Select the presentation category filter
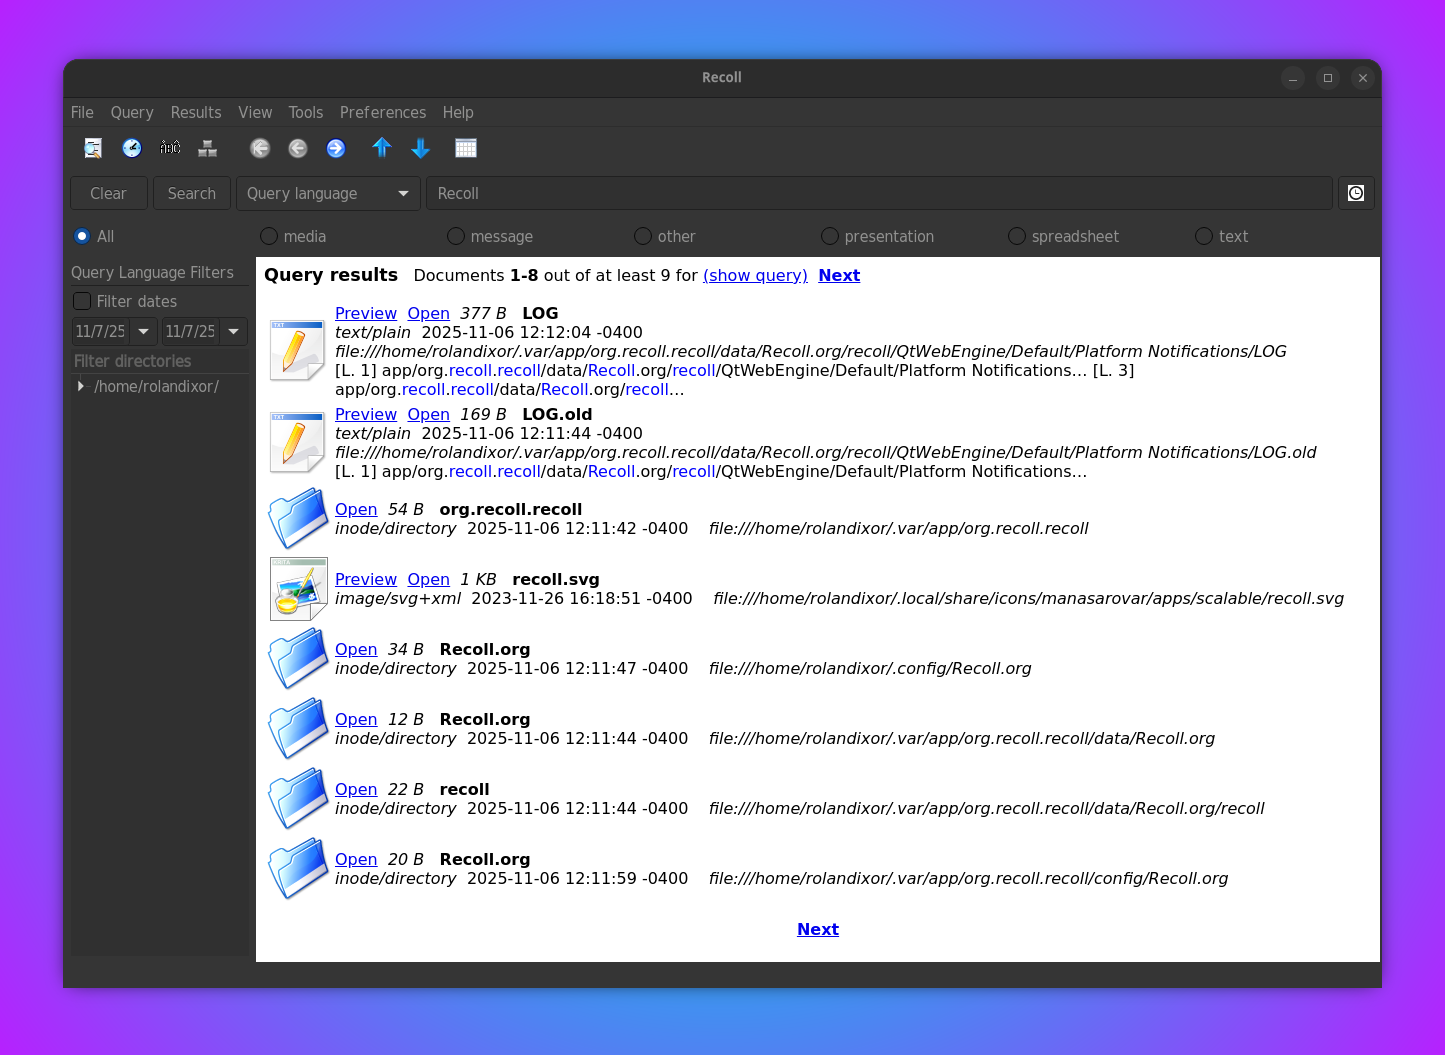Viewport: 1445px width, 1055px height. [x=829, y=236]
